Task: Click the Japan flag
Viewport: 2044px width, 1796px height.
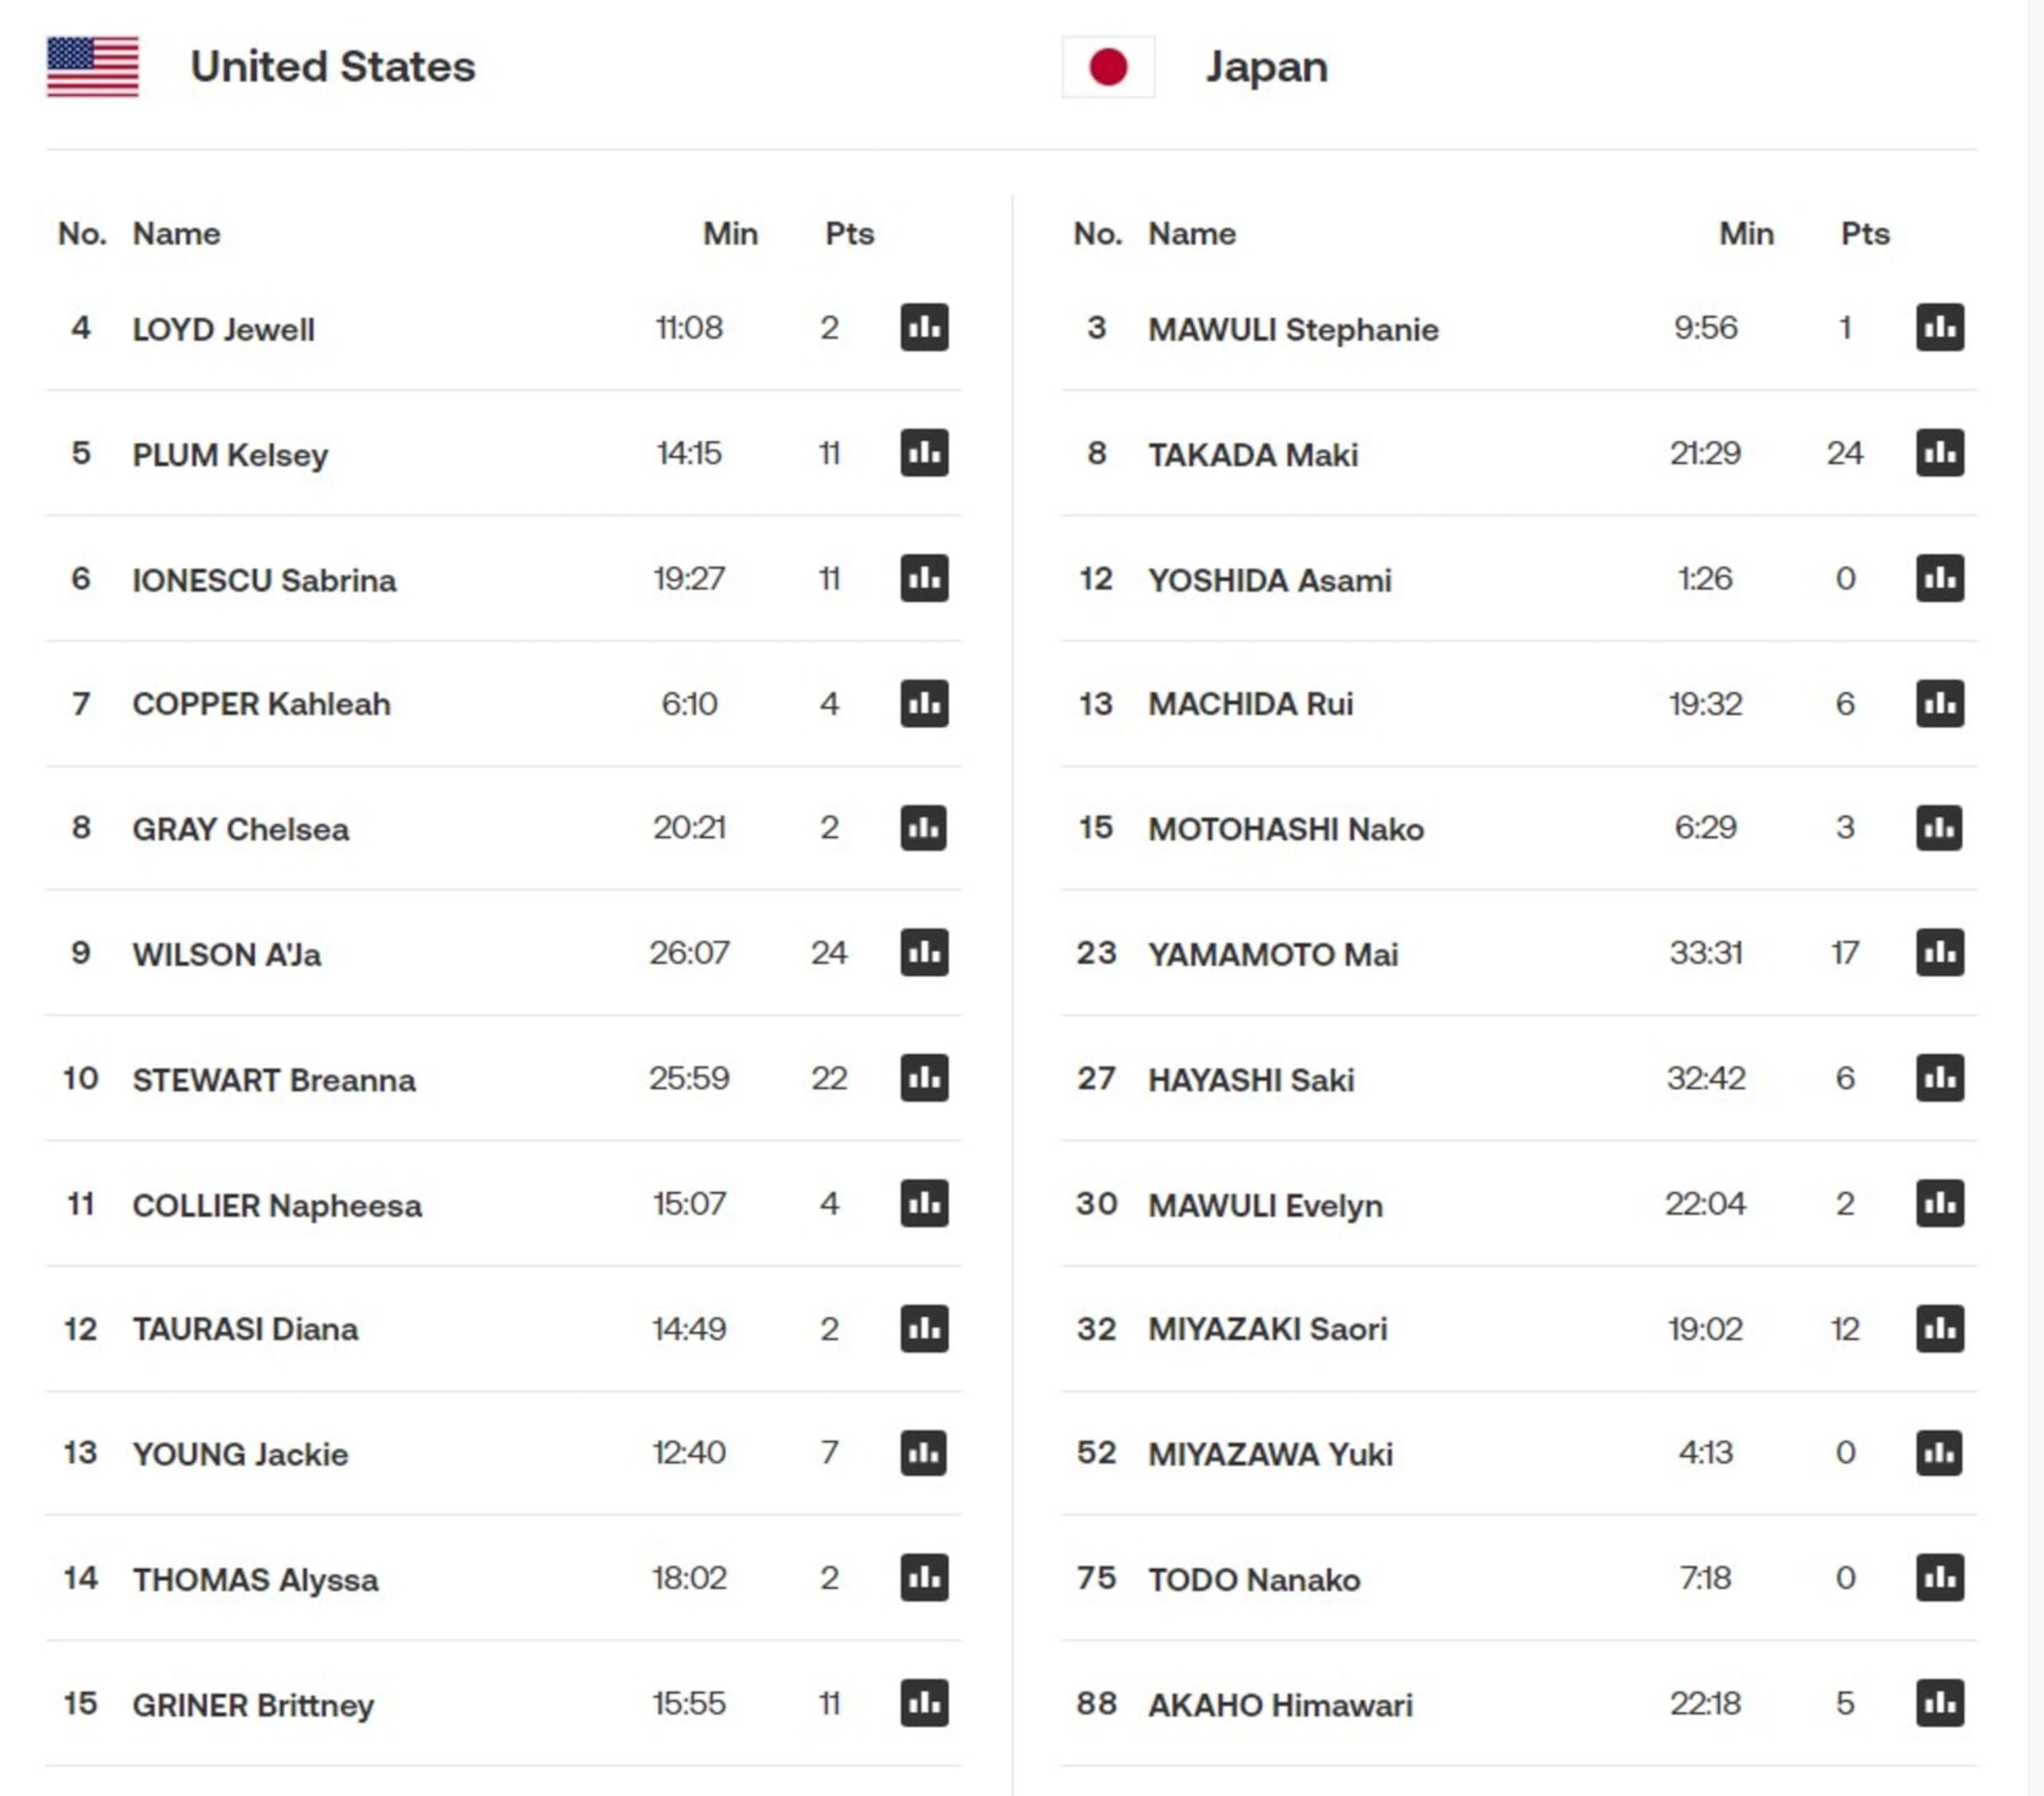Action: point(1108,67)
